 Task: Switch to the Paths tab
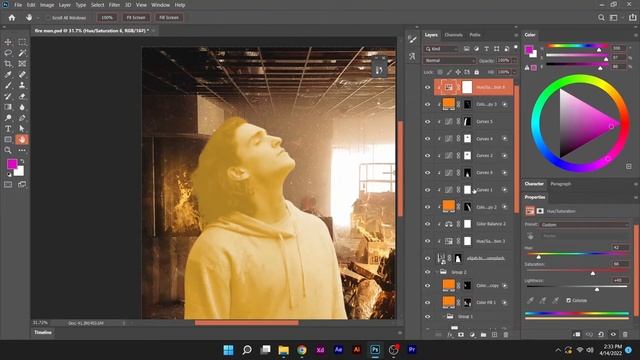click(475, 35)
